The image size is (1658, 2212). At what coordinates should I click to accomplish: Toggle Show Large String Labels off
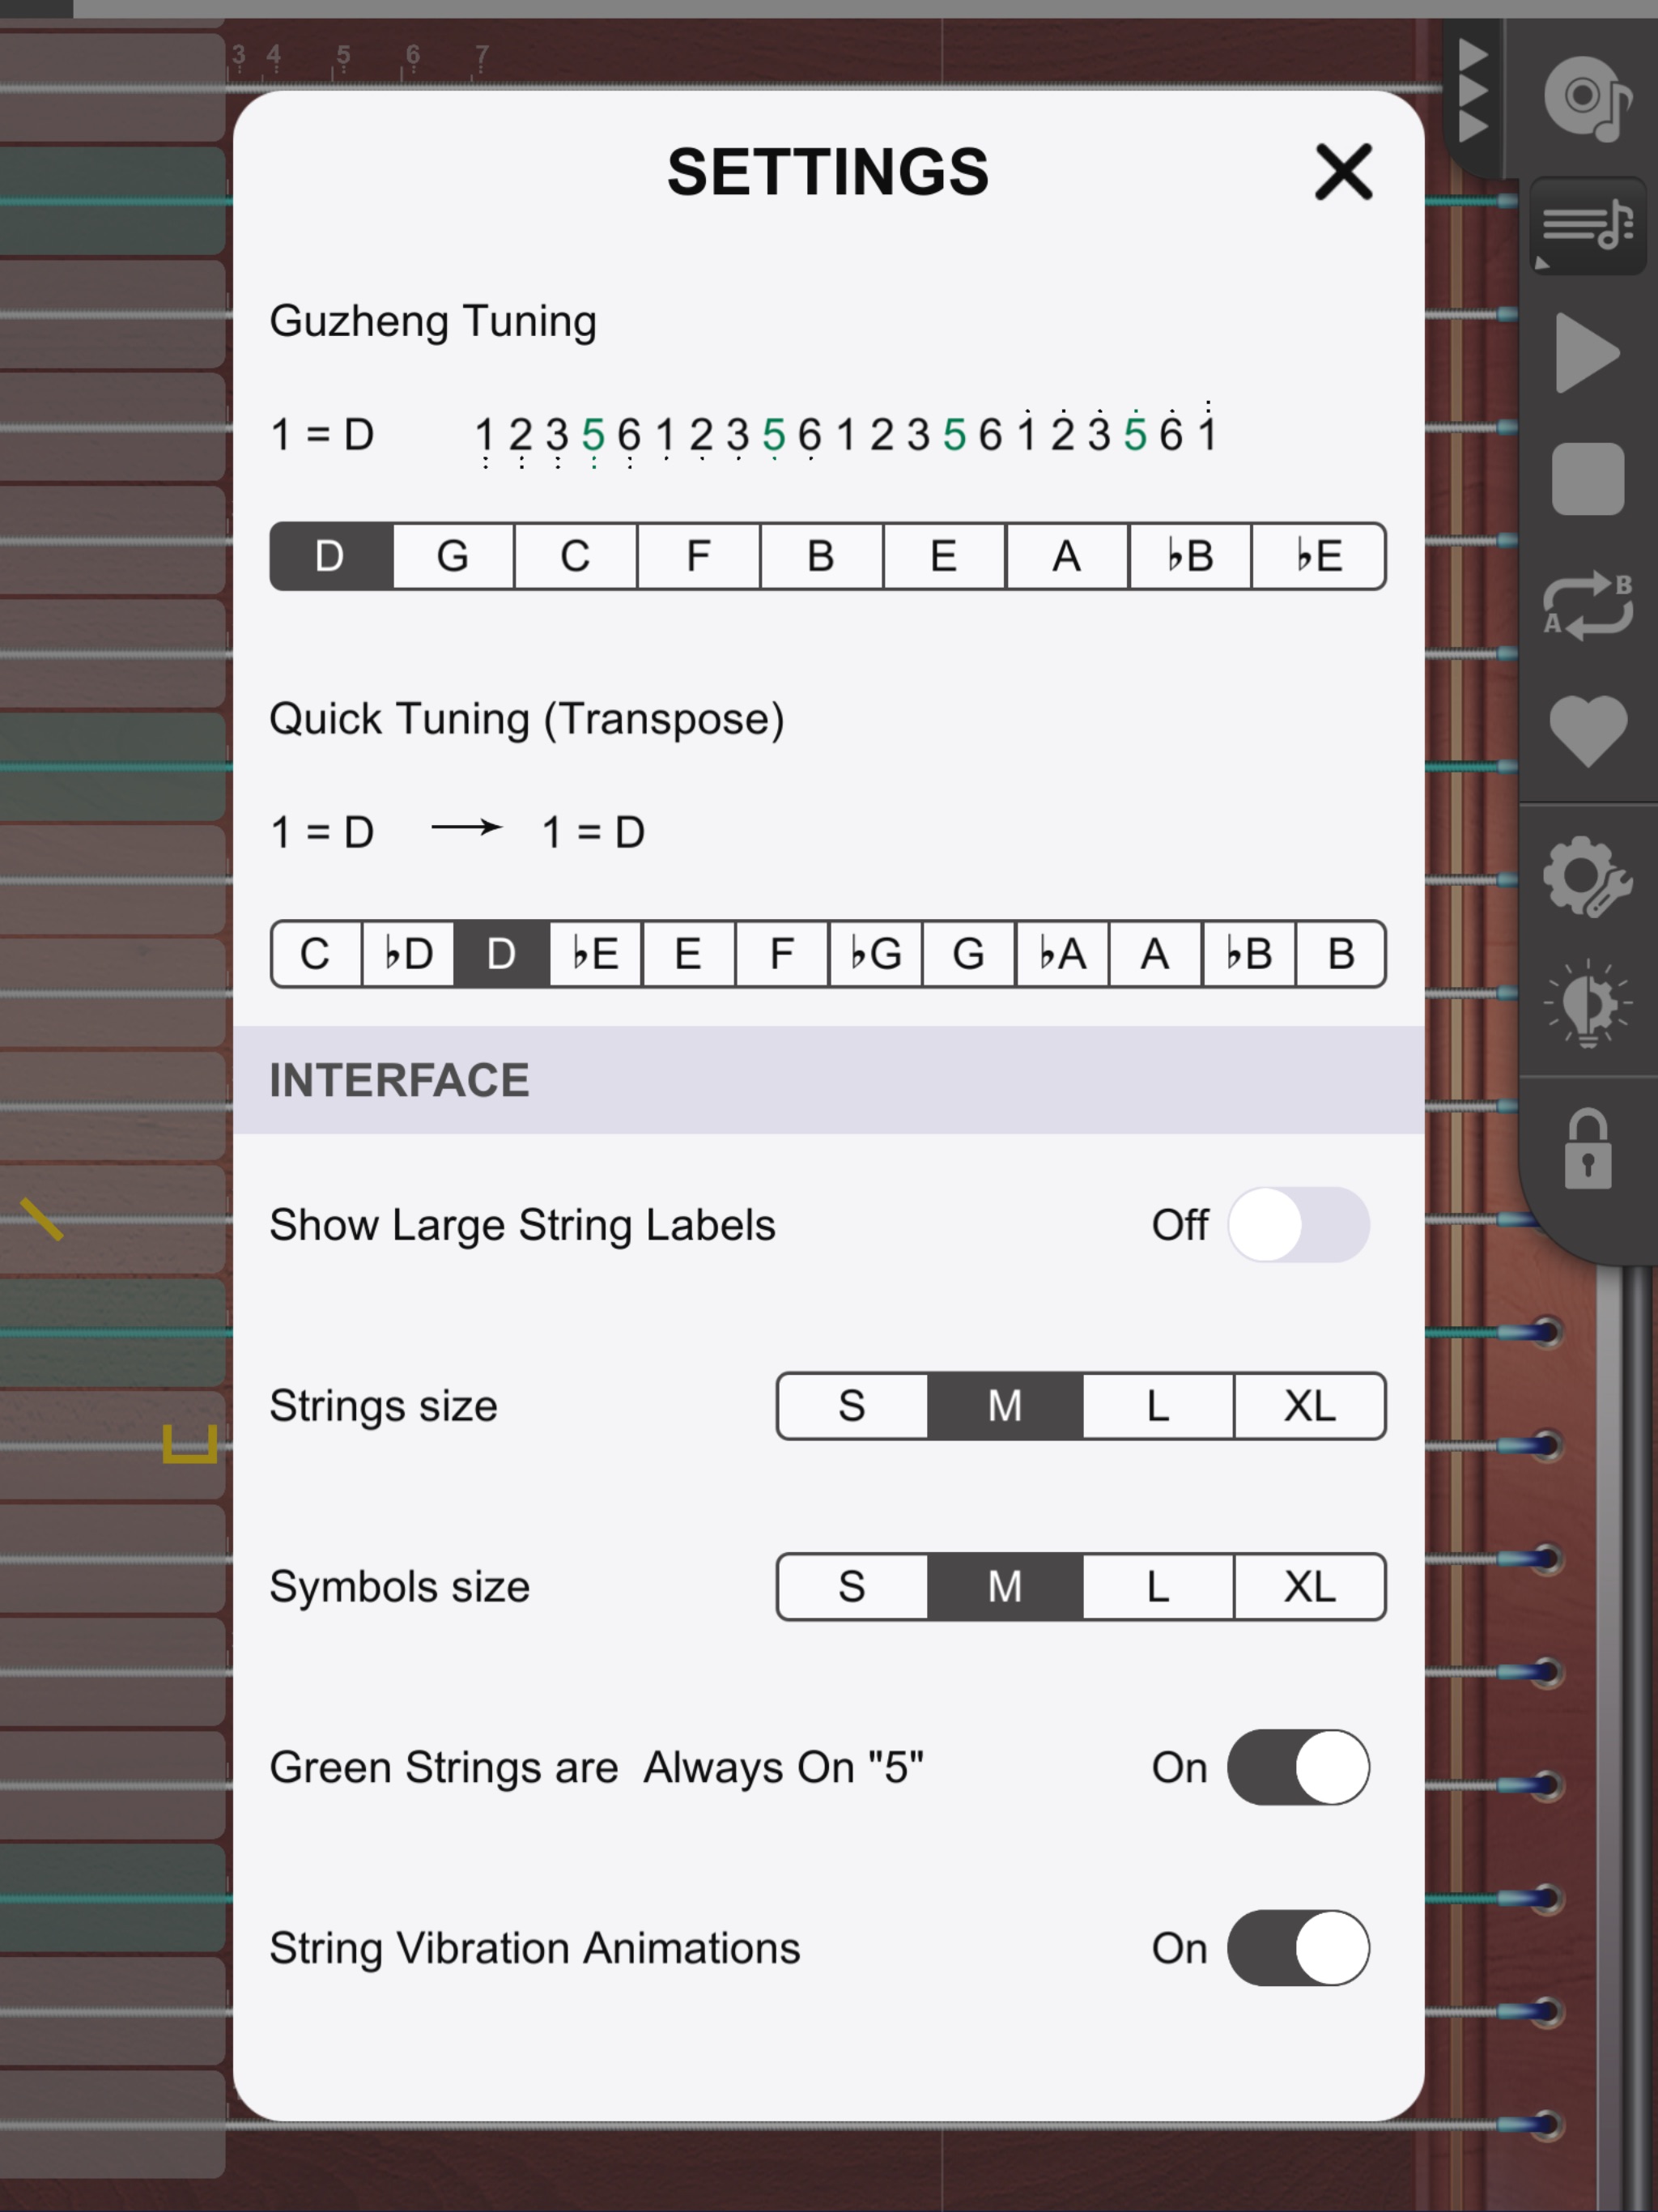(x=1298, y=1223)
